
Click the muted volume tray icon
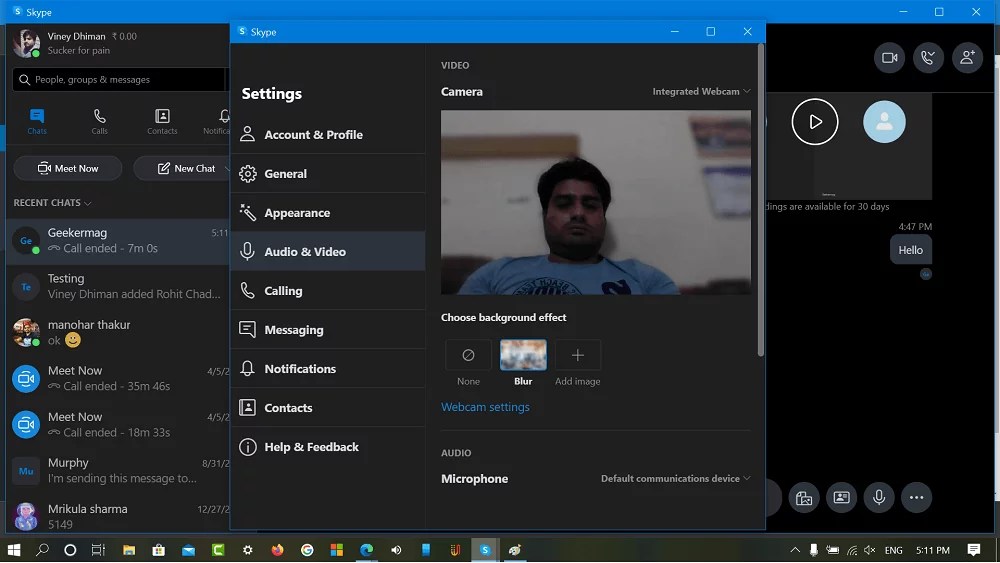click(x=869, y=550)
